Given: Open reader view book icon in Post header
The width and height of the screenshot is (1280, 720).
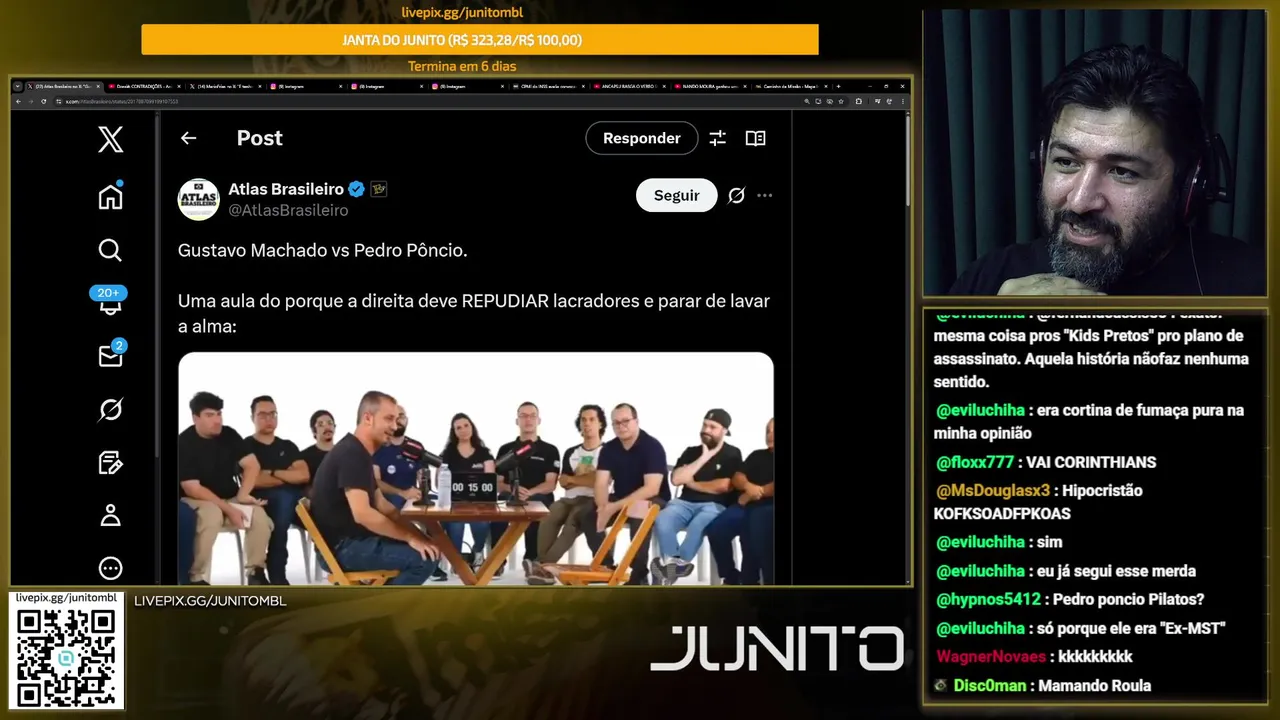Looking at the screenshot, I should click(x=756, y=138).
